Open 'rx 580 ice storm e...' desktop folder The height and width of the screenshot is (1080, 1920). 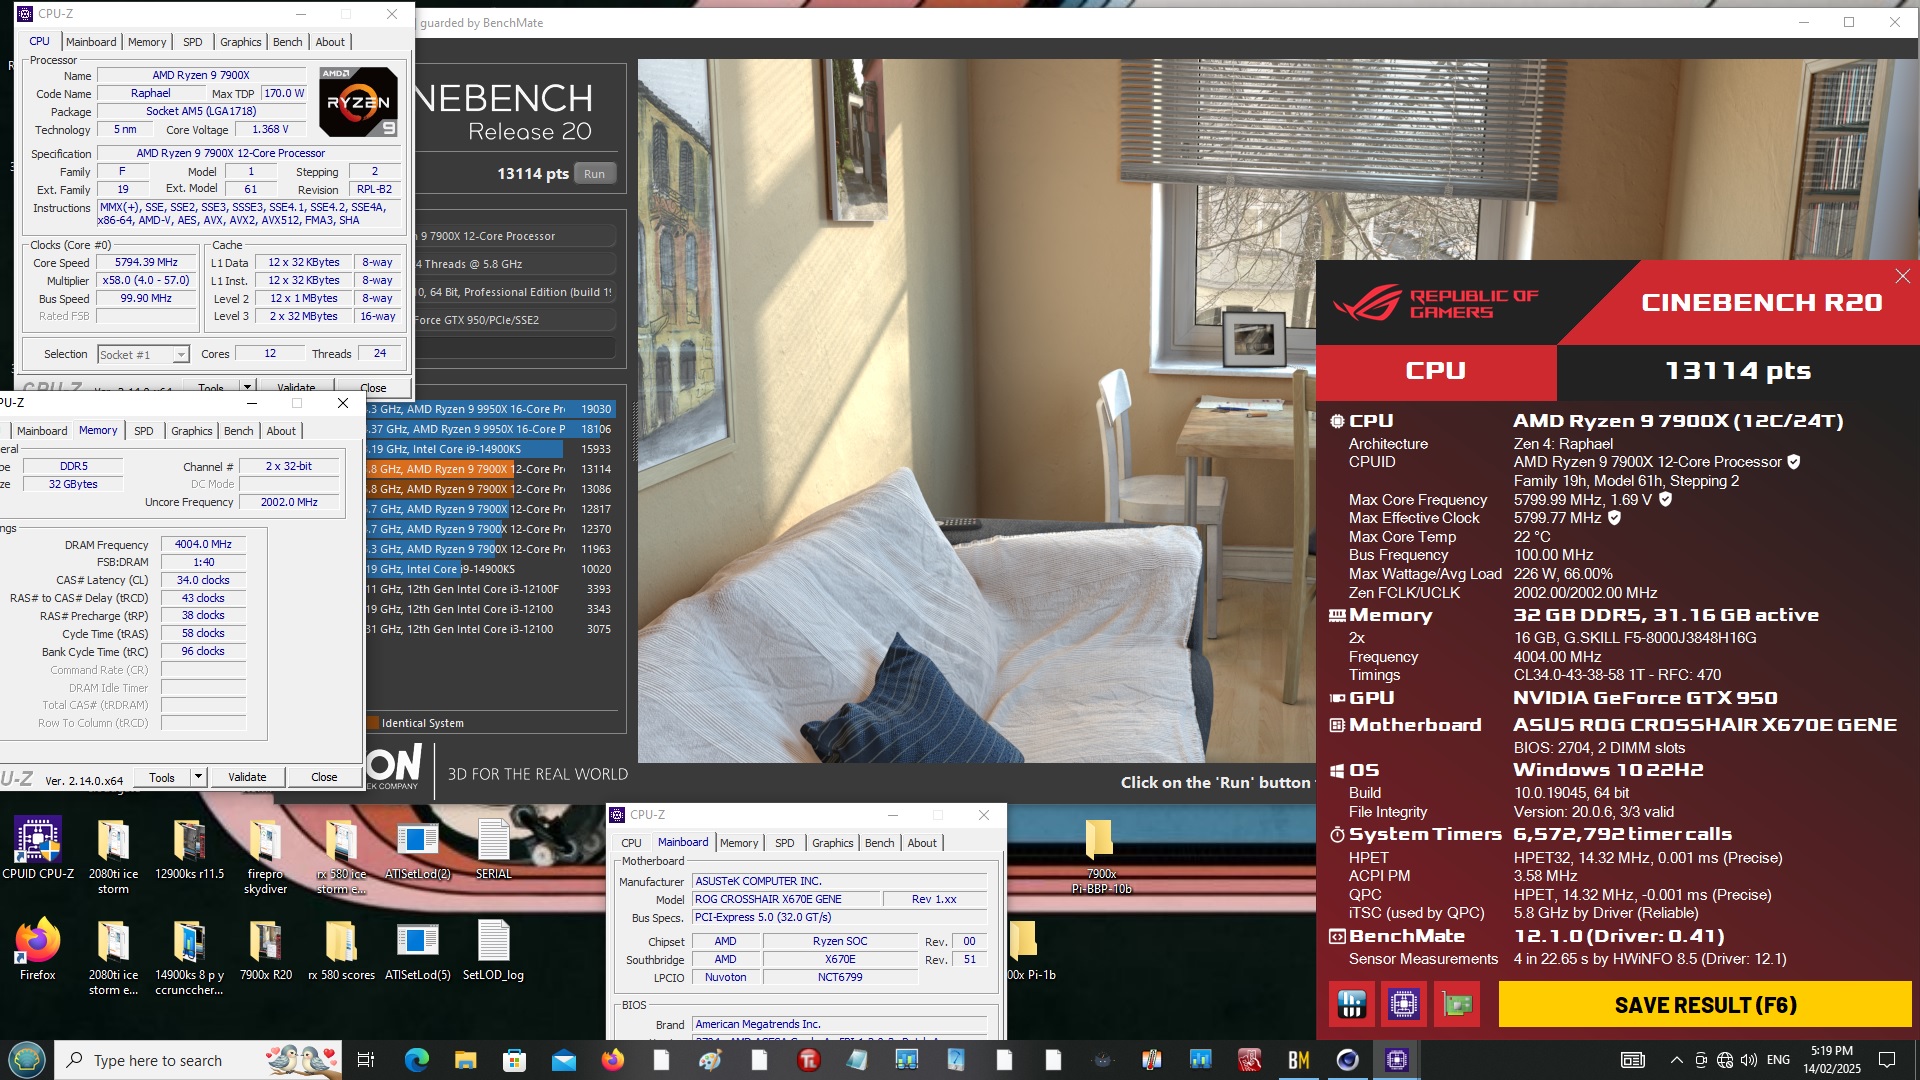[341, 856]
